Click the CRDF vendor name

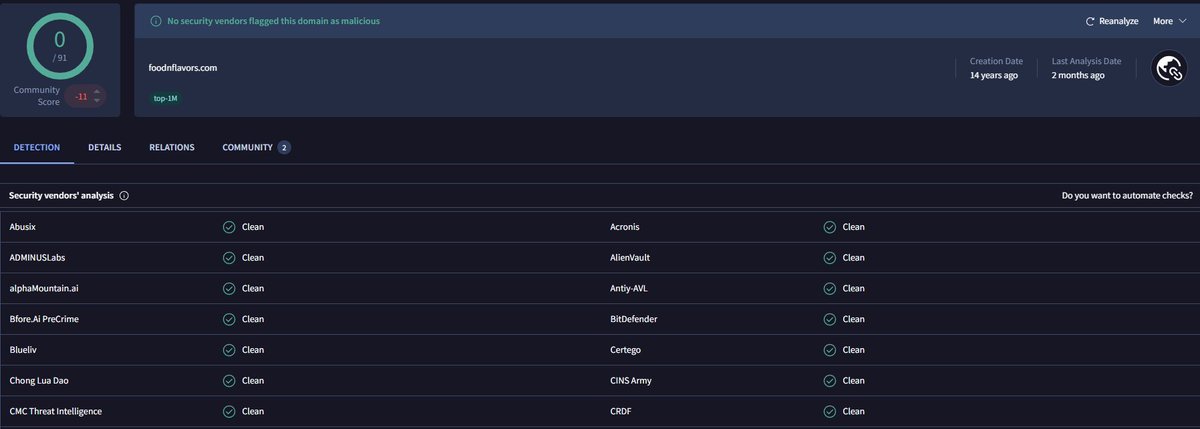[621, 411]
